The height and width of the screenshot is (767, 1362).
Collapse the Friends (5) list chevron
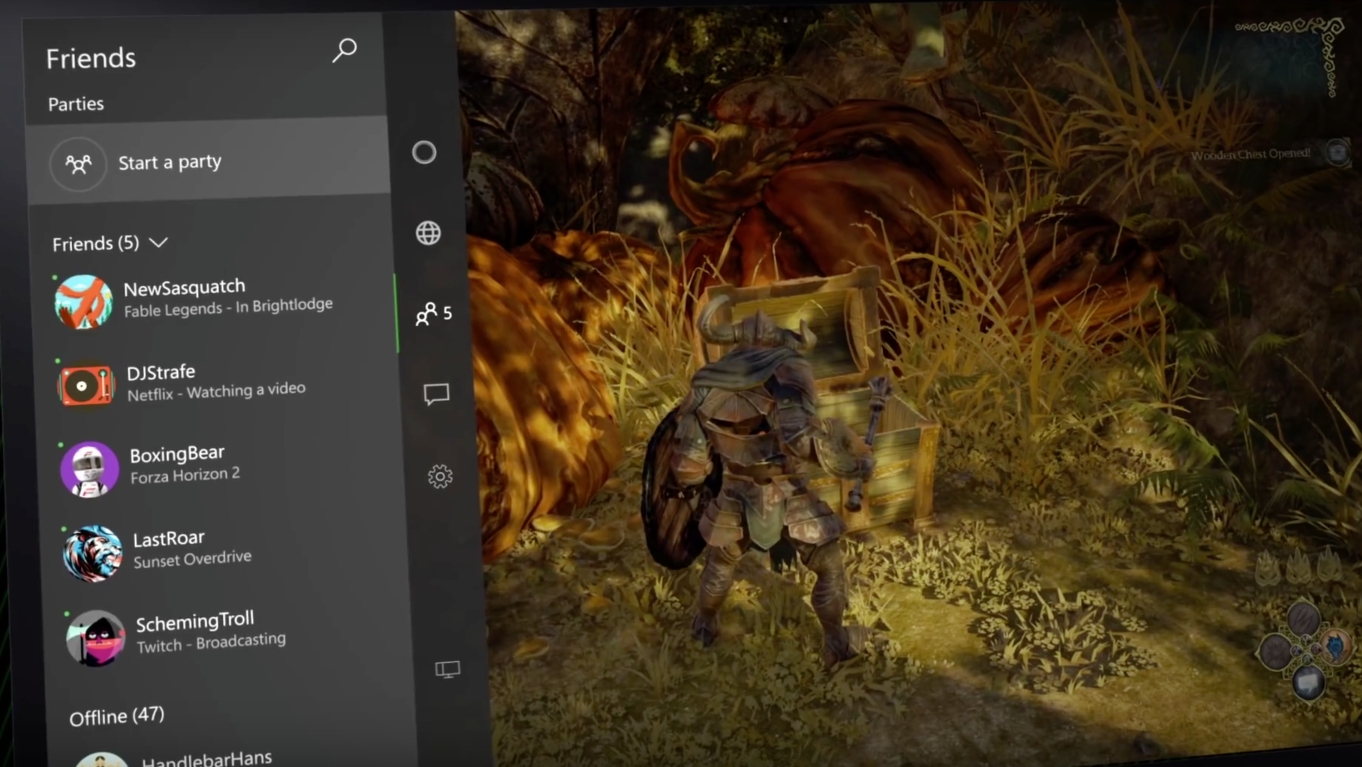coord(158,242)
